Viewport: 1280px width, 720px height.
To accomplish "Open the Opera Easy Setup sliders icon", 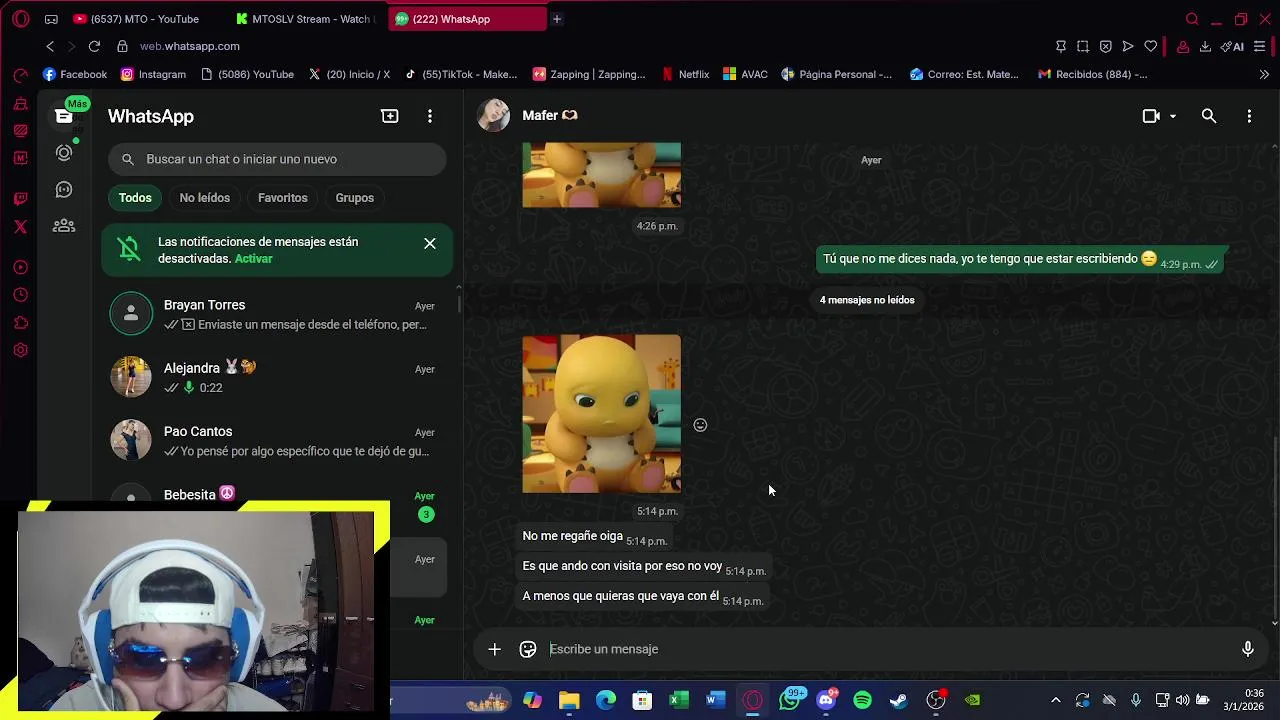I will 1260,46.
